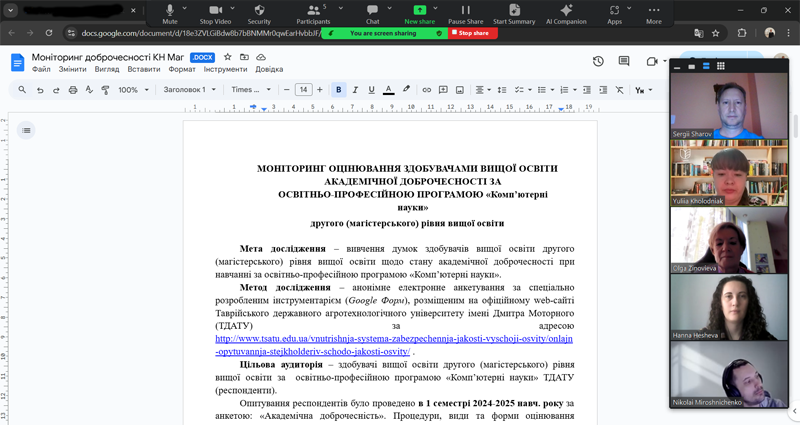Screen dimensions: 800x425
Task: Open the Zoom More menu
Action: click(654, 14)
